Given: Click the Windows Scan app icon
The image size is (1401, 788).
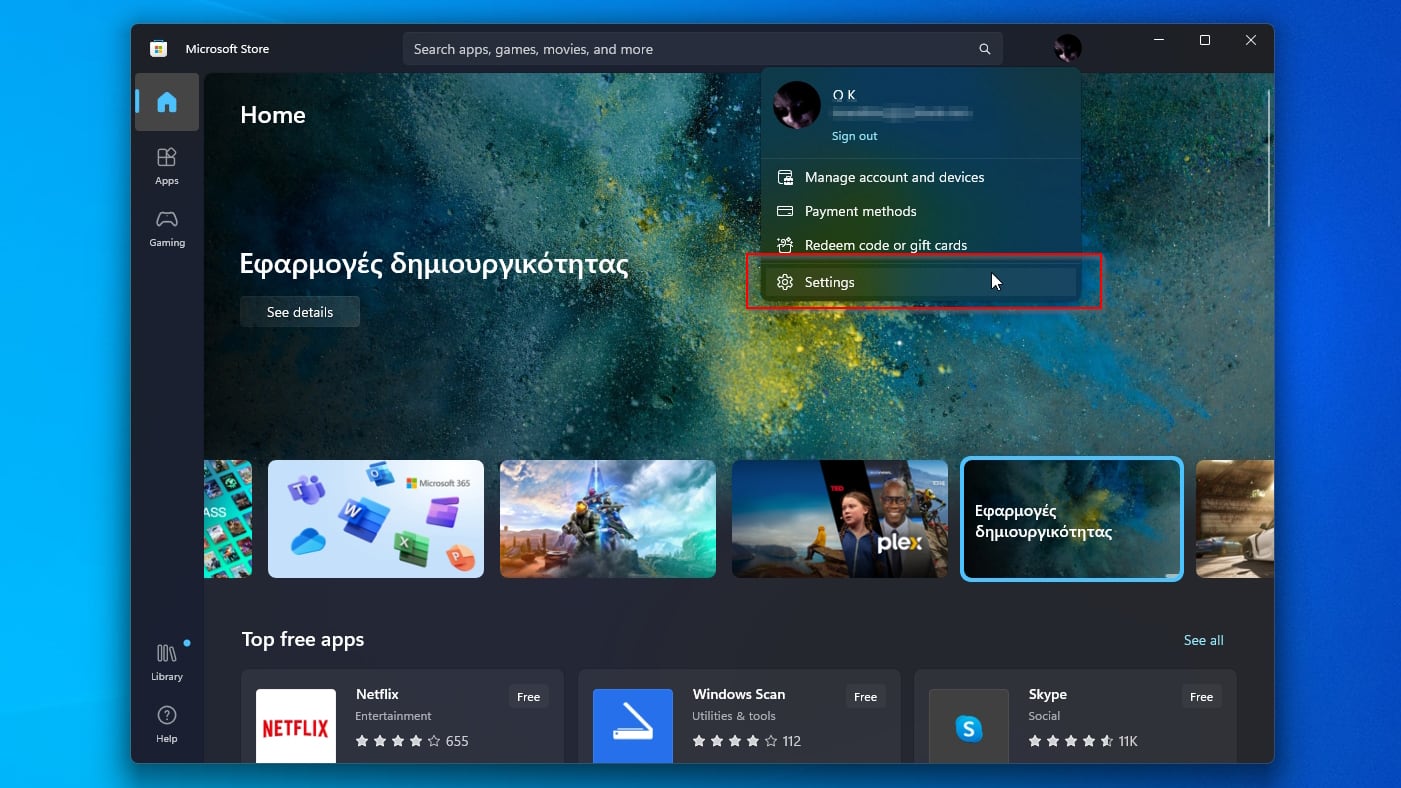Looking at the screenshot, I should 633,727.
